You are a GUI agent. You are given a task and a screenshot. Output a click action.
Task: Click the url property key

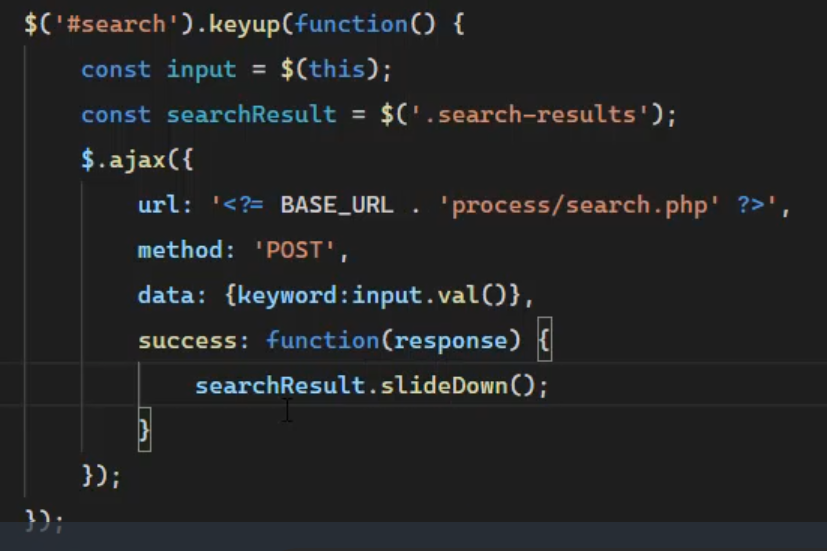158,205
